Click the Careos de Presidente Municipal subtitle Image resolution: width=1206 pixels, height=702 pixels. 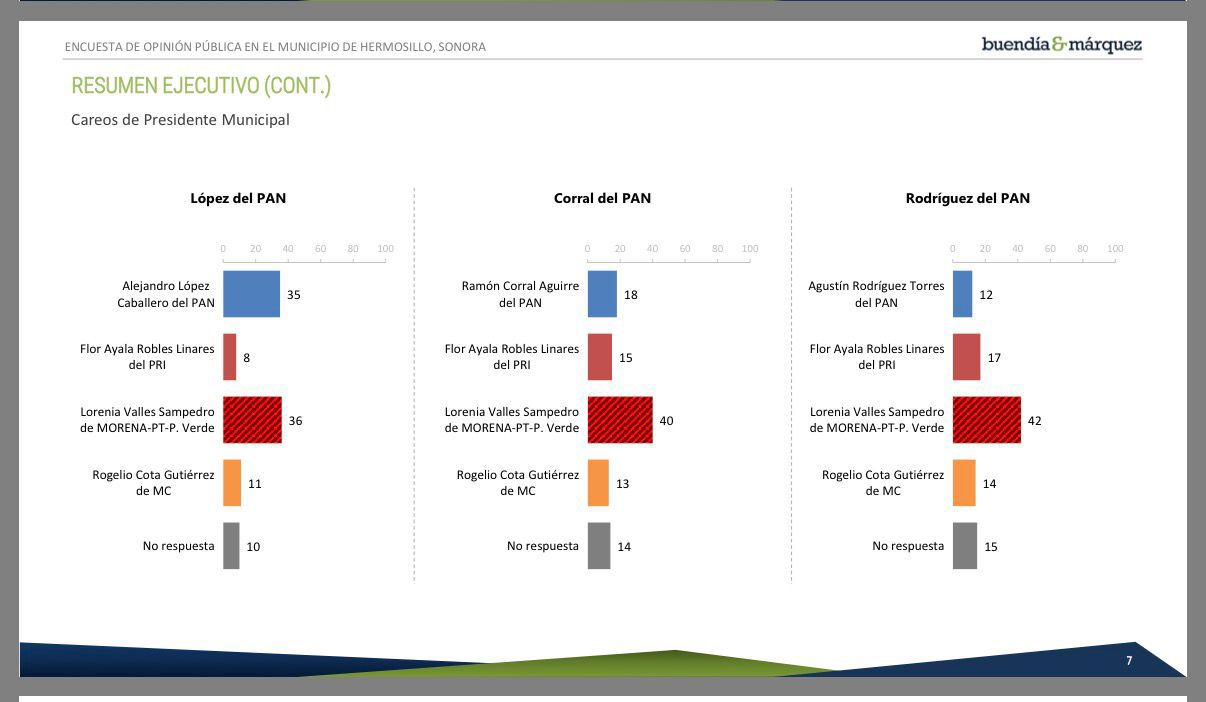pos(180,120)
